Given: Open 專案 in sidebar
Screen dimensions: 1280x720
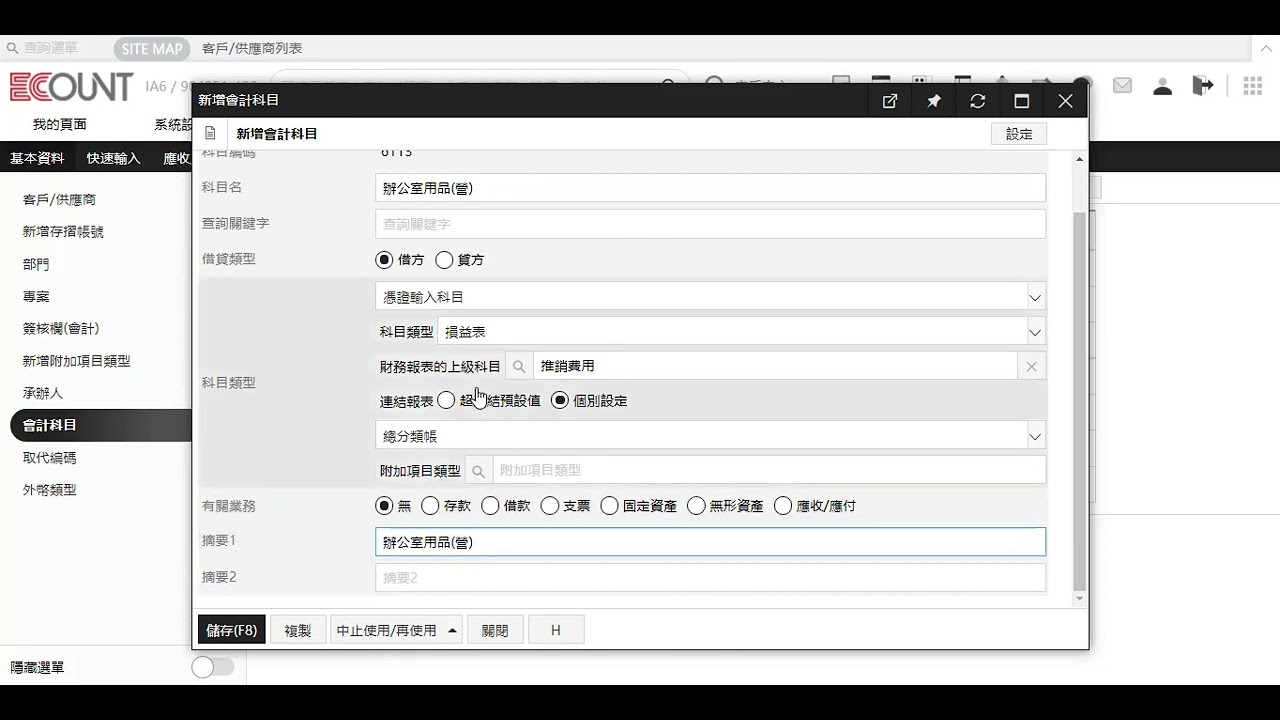Looking at the screenshot, I should point(36,297).
